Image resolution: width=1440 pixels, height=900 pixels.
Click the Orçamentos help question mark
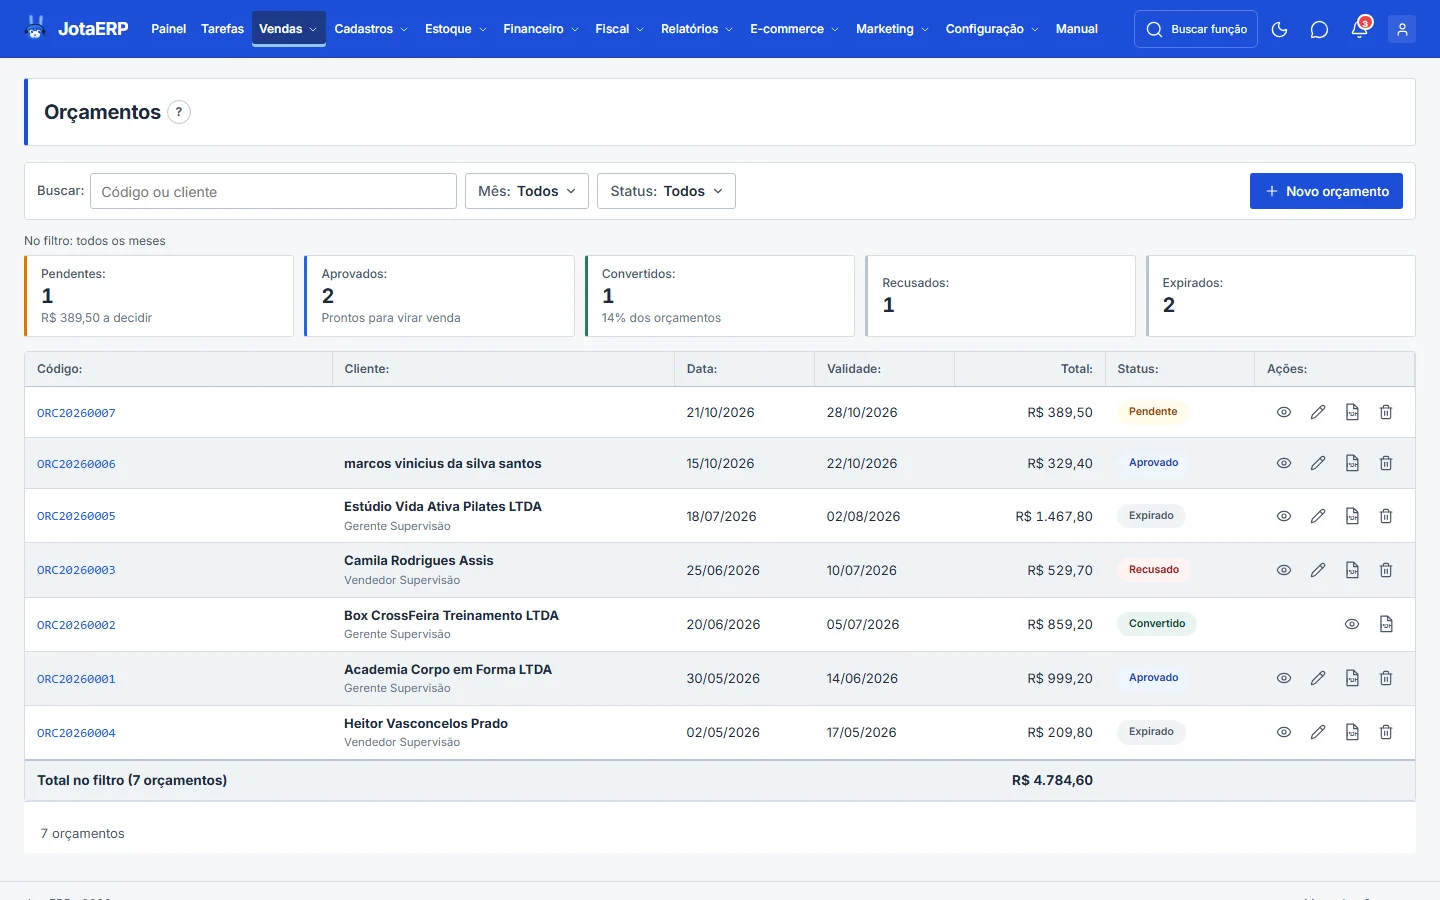coord(178,112)
